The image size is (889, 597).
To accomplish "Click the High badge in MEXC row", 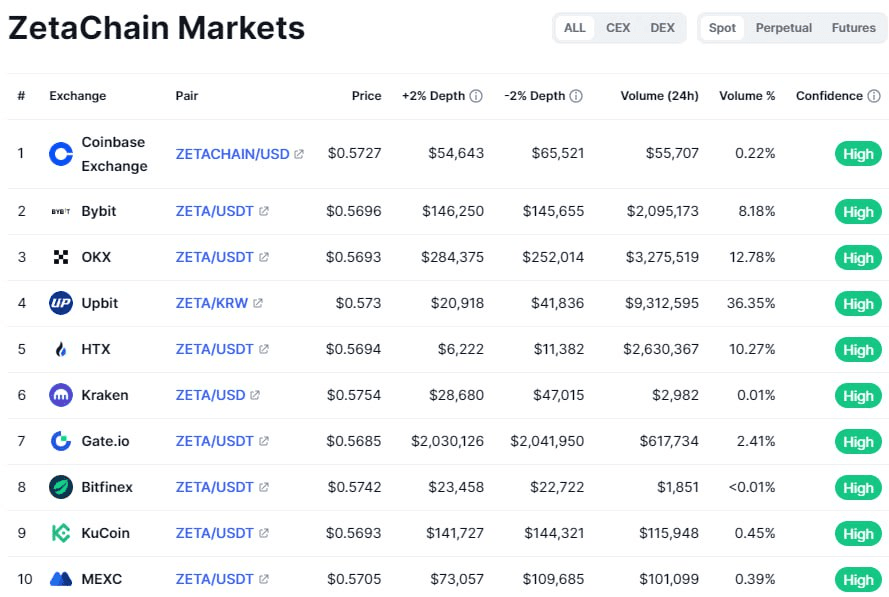I will coord(858,579).
